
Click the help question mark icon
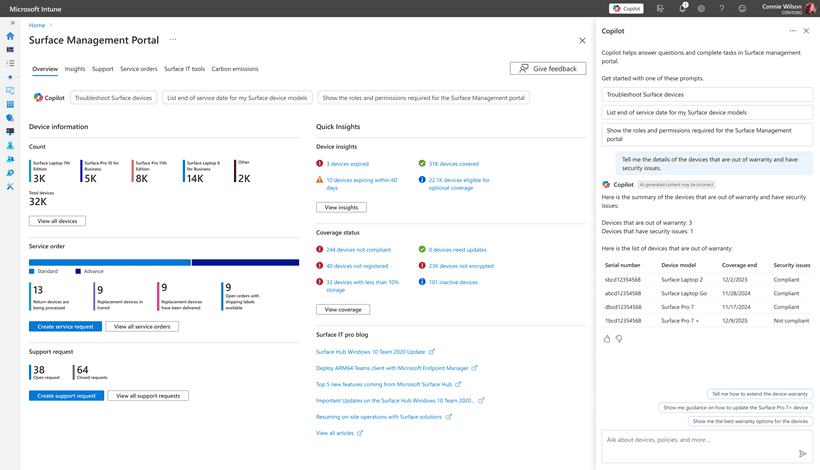[x=722, y=8]
